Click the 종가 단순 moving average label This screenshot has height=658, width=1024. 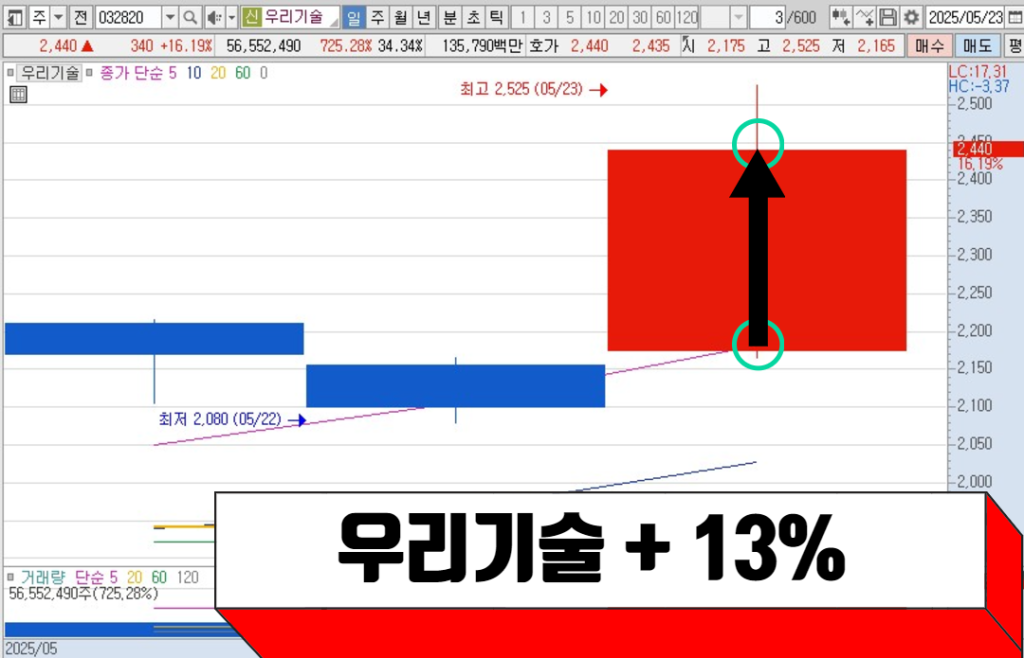click(130, 73)
